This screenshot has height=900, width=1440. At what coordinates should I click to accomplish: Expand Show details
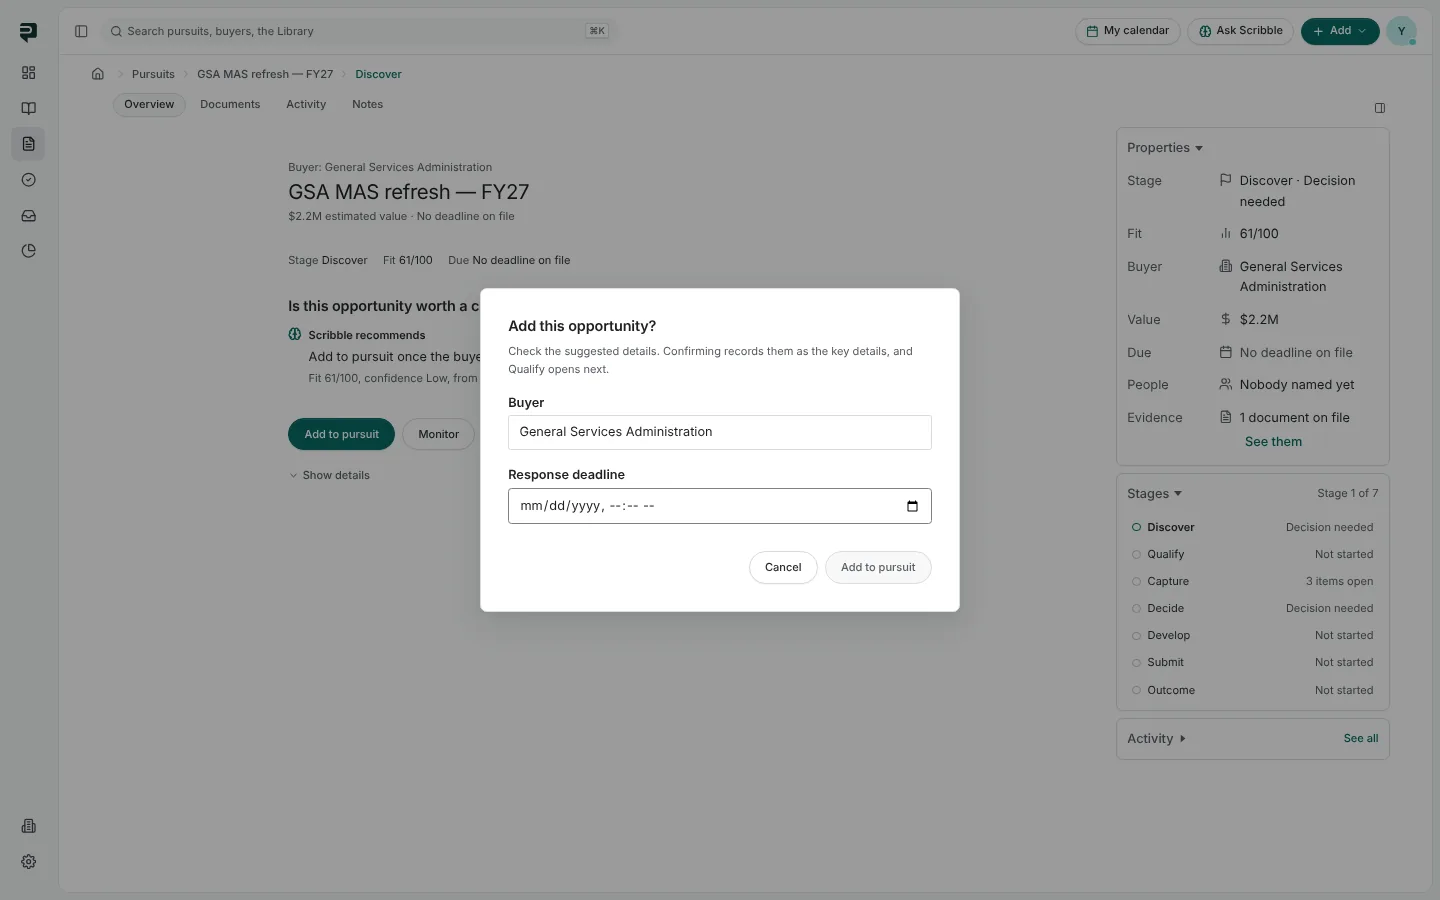[x=329, y=475]
